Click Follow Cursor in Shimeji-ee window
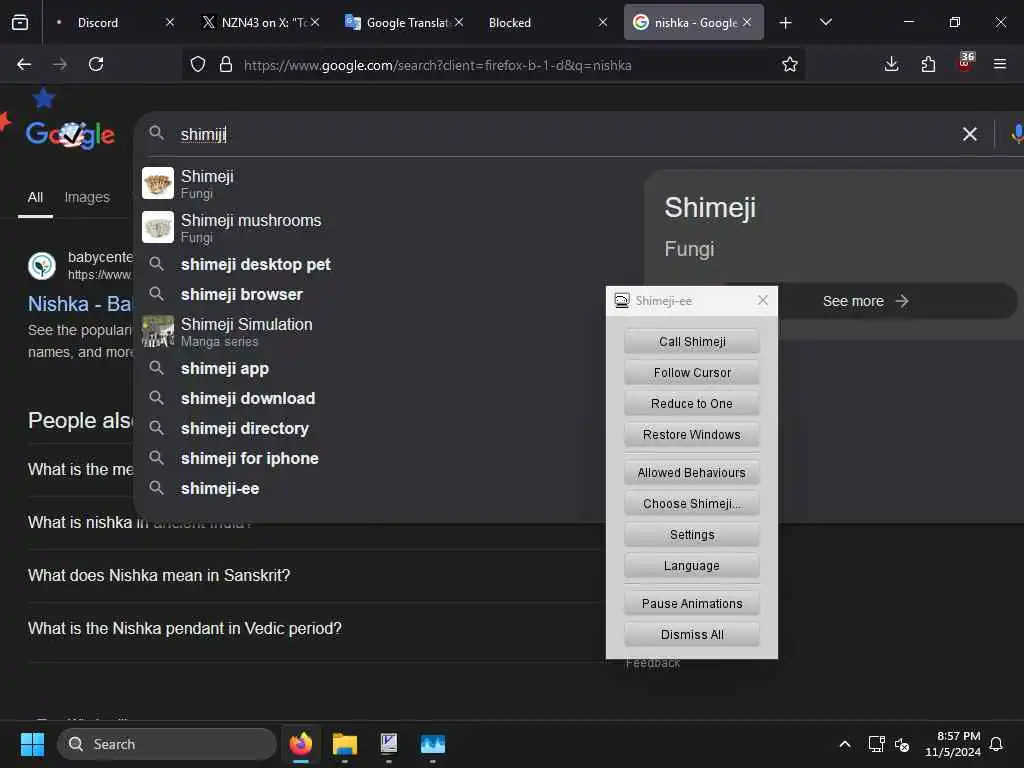The image size is (1024, 768). [x=692, y=373]
